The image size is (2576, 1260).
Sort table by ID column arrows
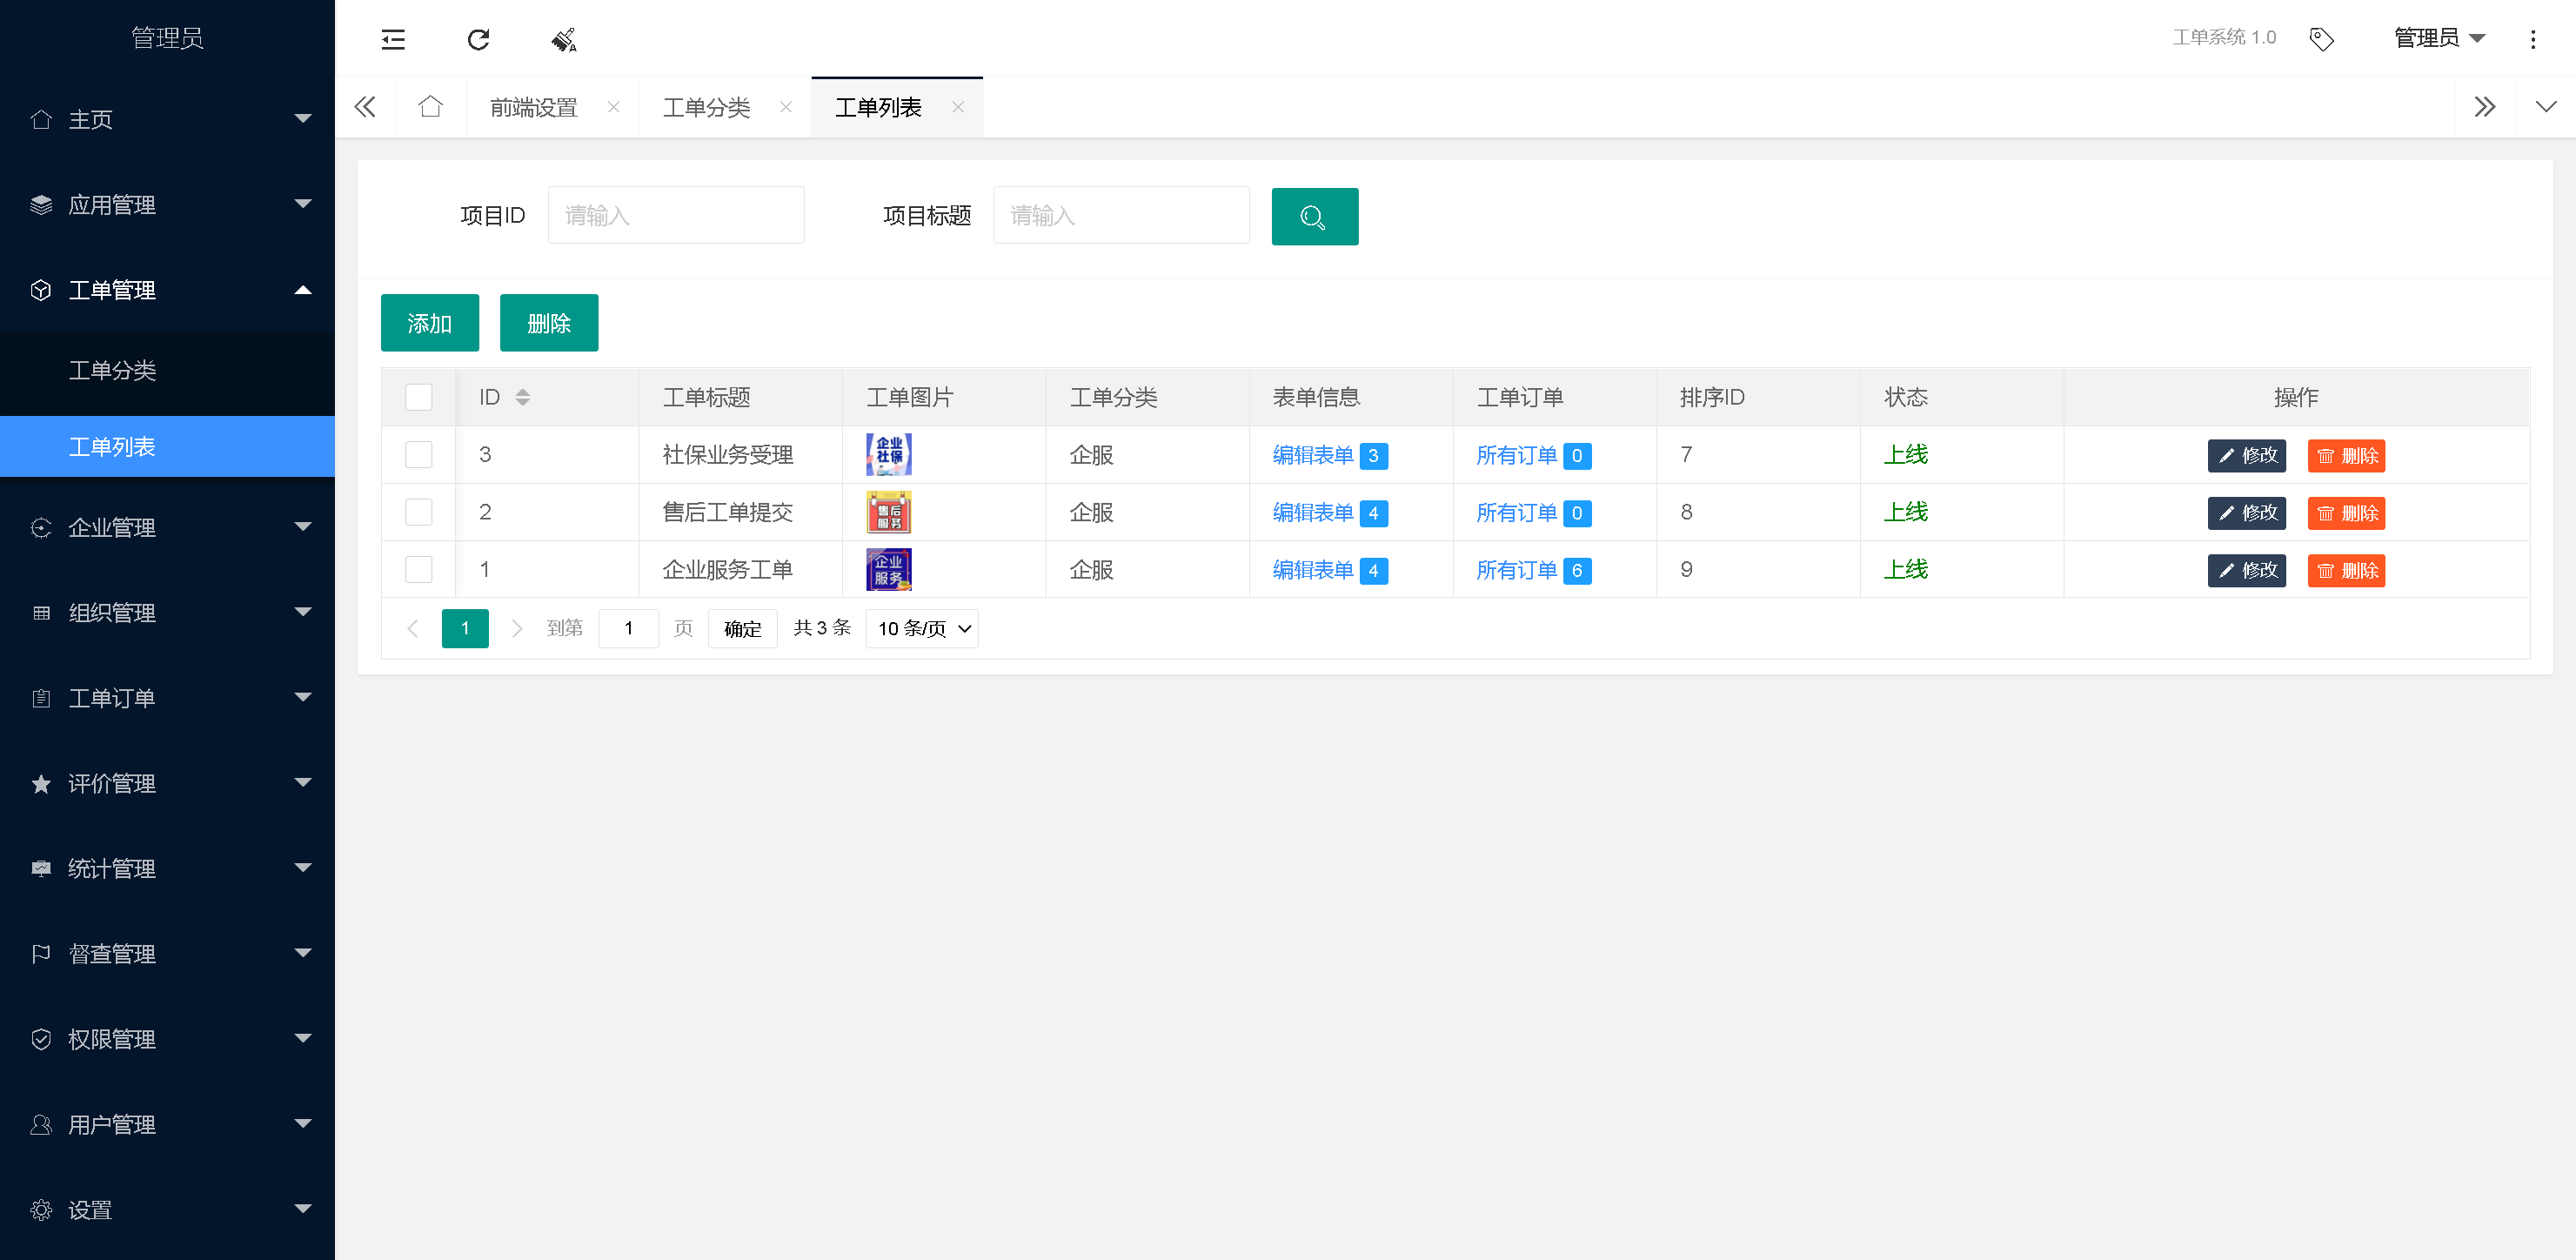coord(522,398)
